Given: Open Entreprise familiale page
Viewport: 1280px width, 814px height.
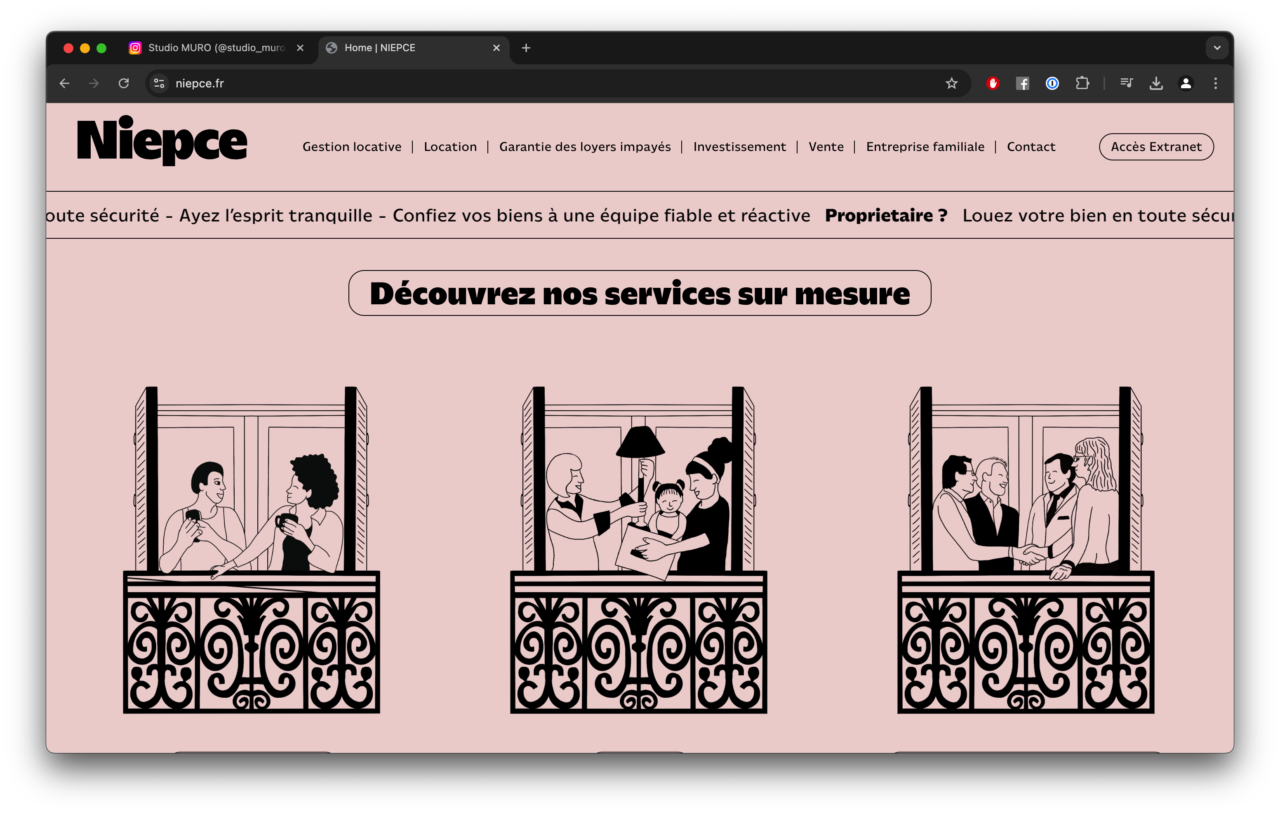Looking at the screenshot, I should click(x=925, y=147).
